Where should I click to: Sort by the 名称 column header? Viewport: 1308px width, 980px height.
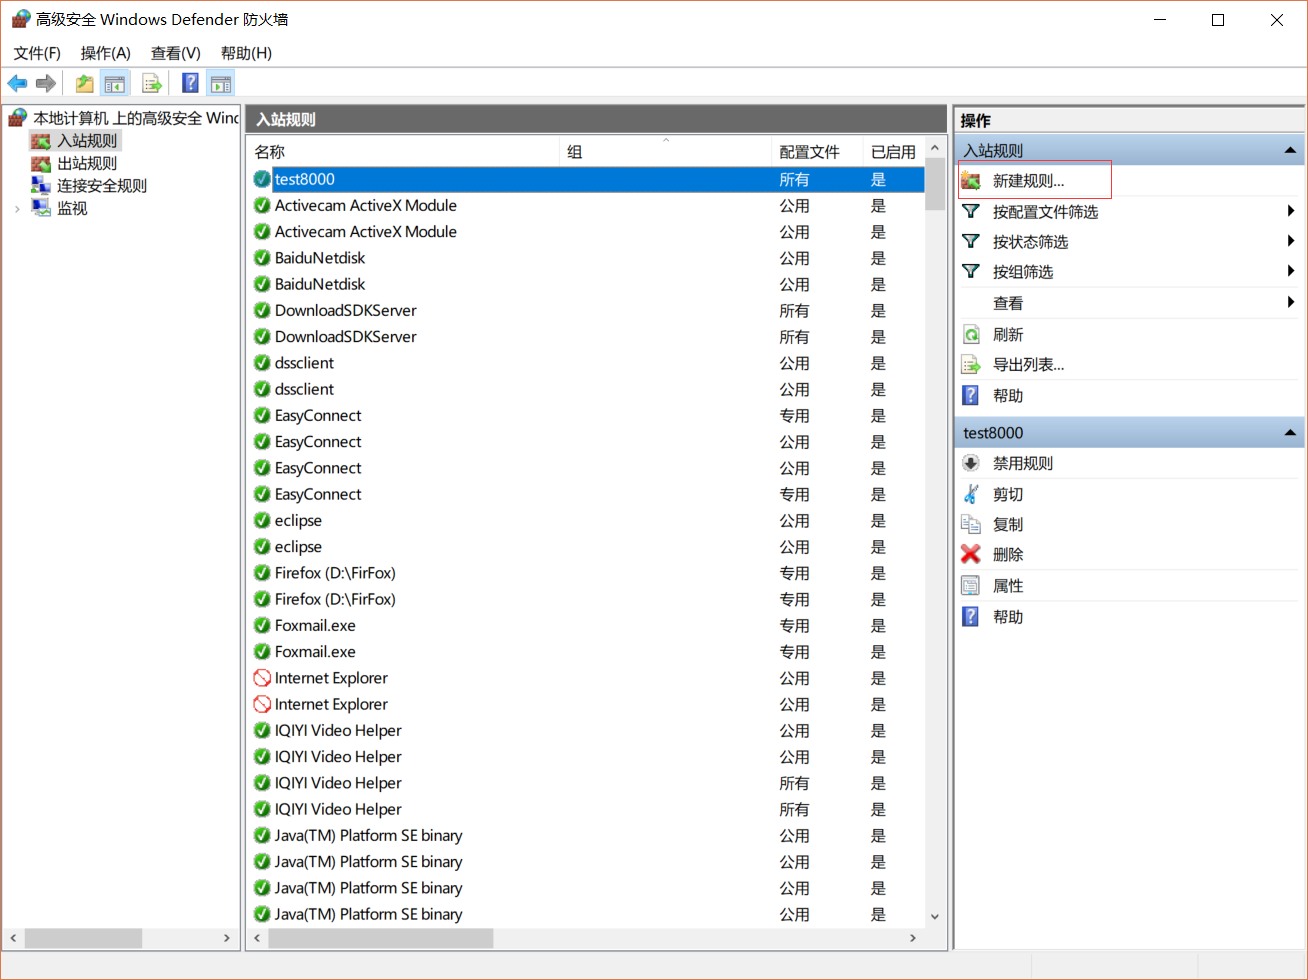tap(403, 151)
